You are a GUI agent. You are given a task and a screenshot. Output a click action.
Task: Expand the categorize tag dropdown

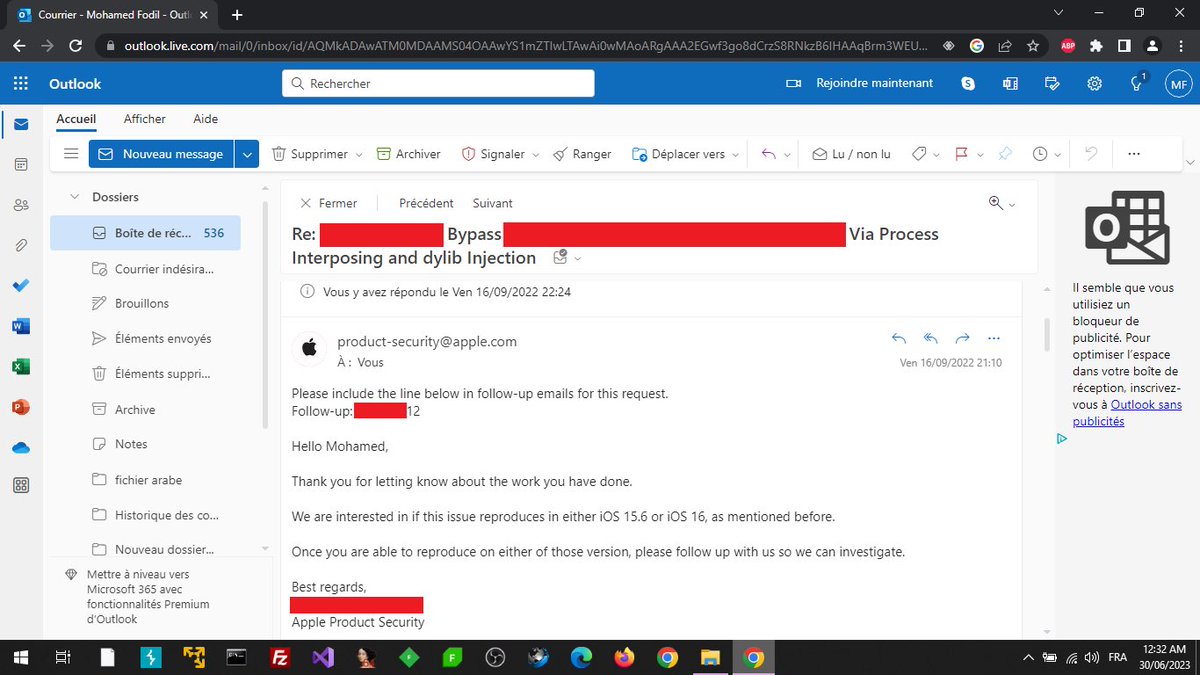936,155
